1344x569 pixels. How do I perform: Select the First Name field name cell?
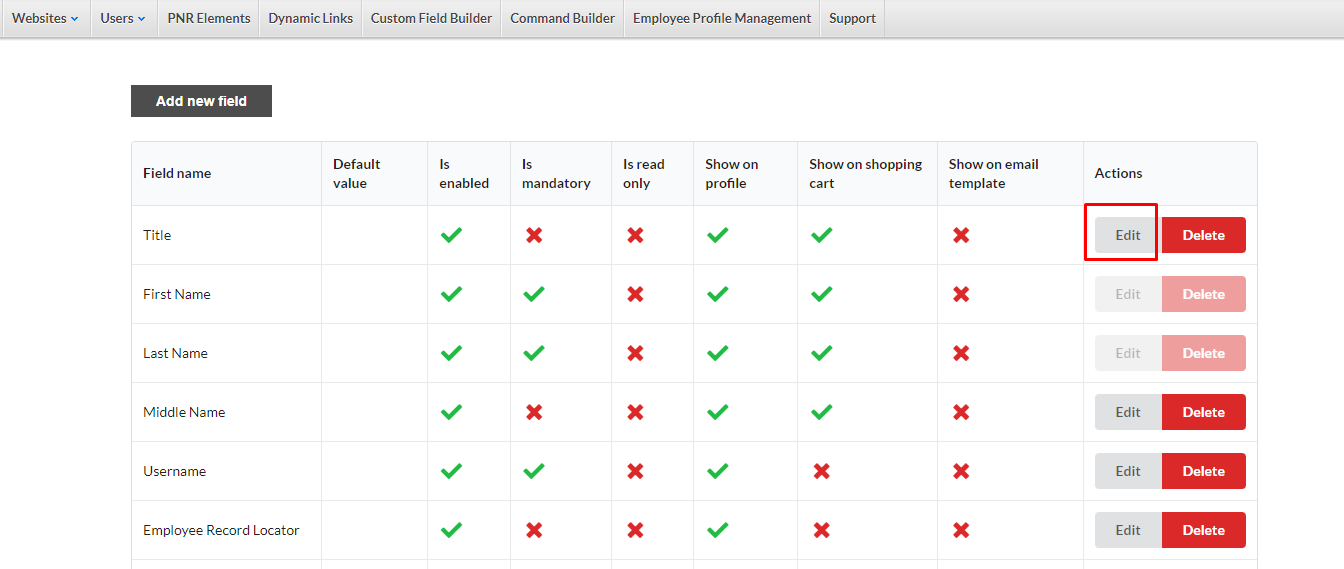[226, 294]
